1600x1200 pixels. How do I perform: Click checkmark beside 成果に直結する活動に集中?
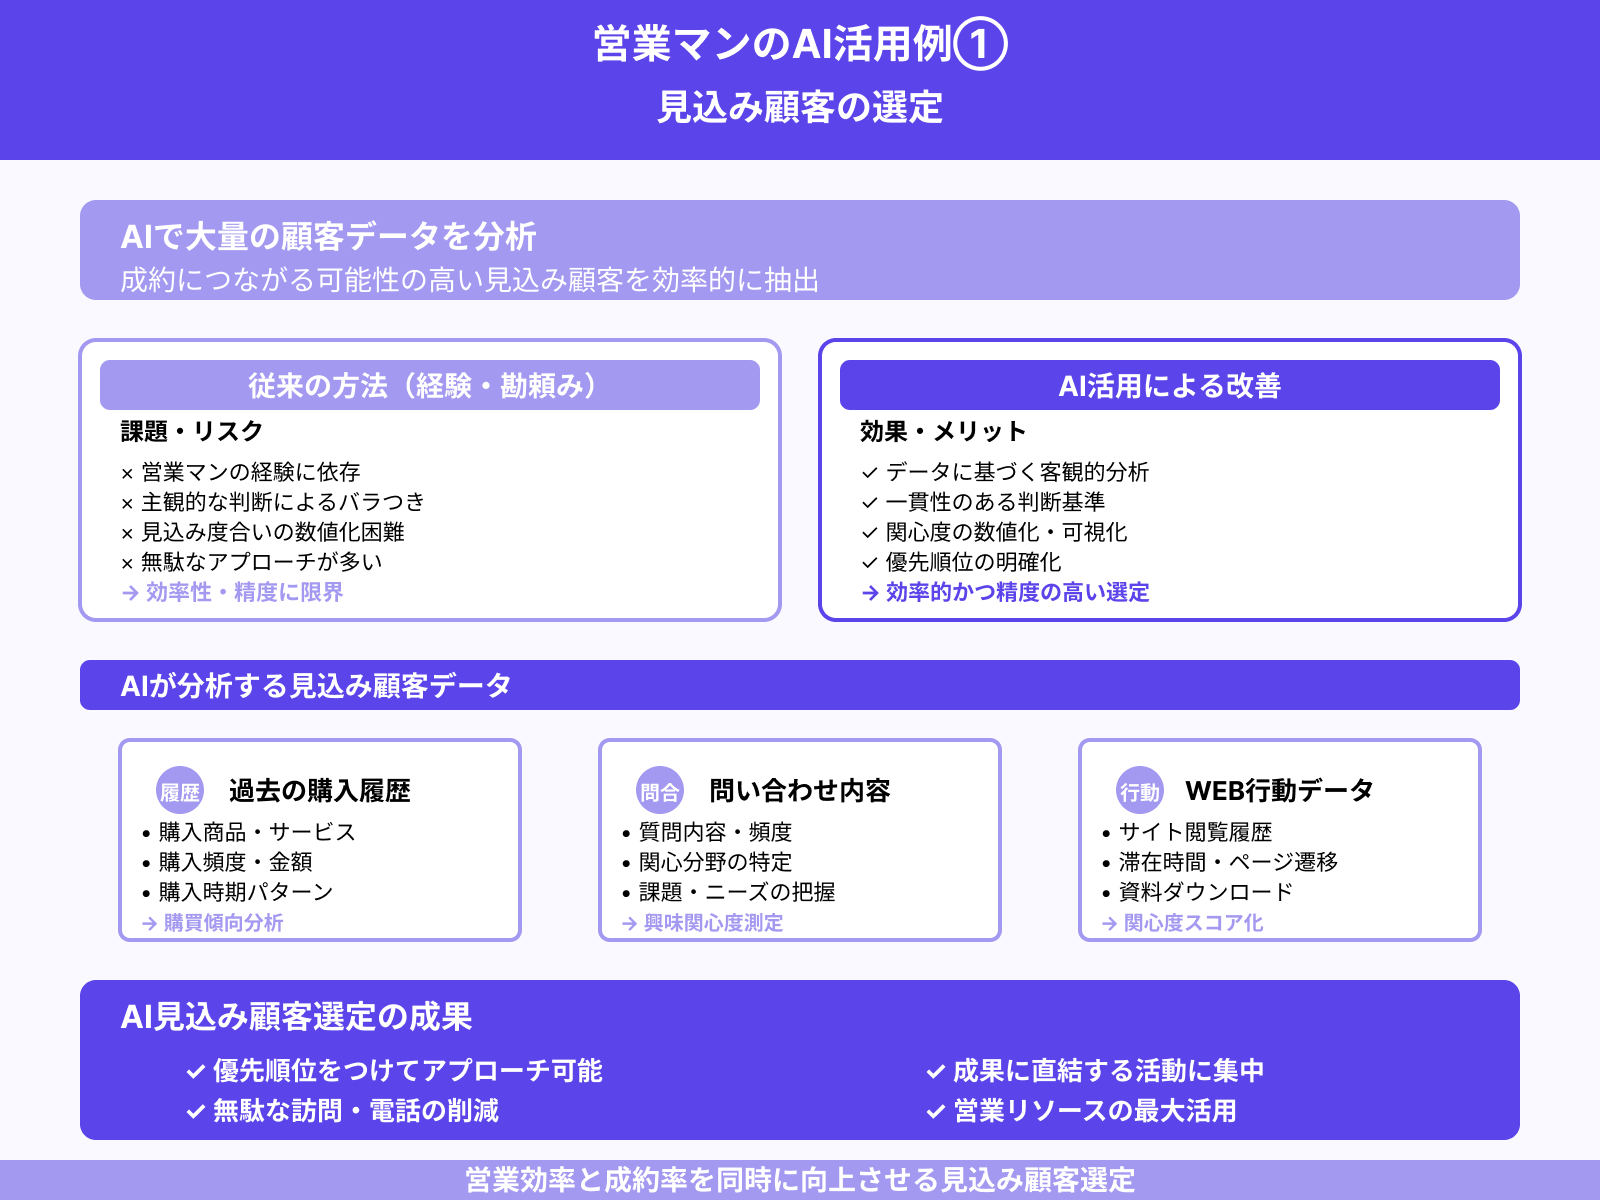click(936, 1072)
